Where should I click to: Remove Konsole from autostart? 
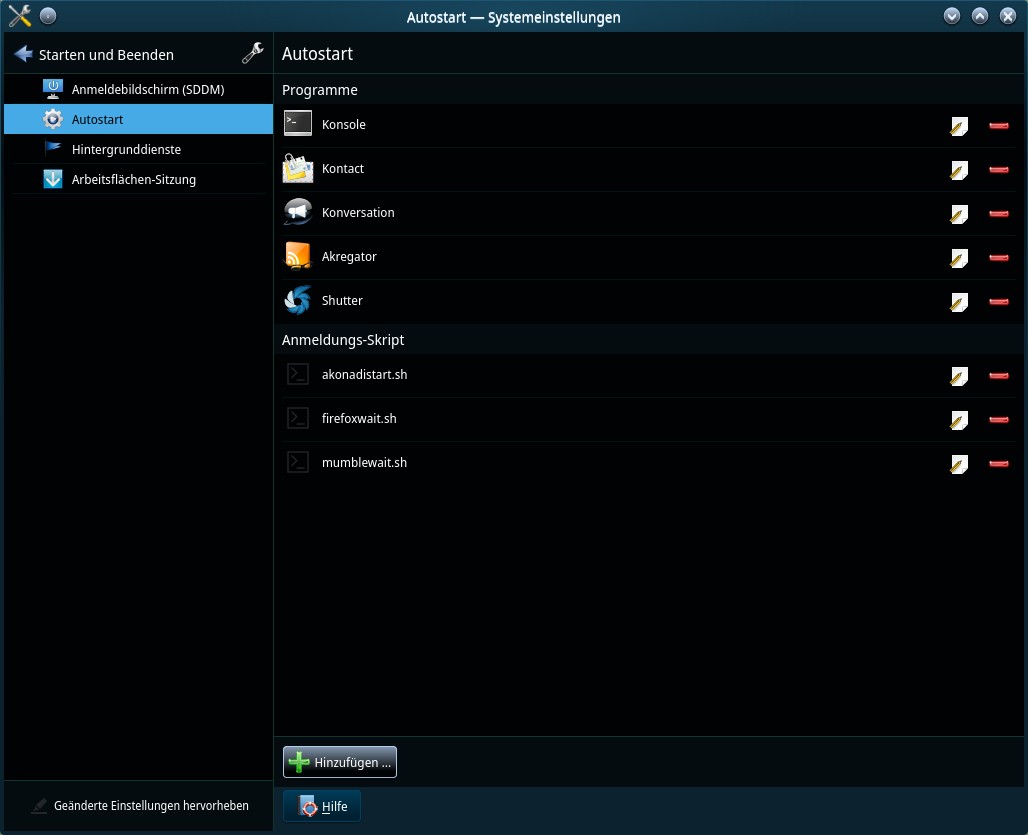tap(998, 126)
